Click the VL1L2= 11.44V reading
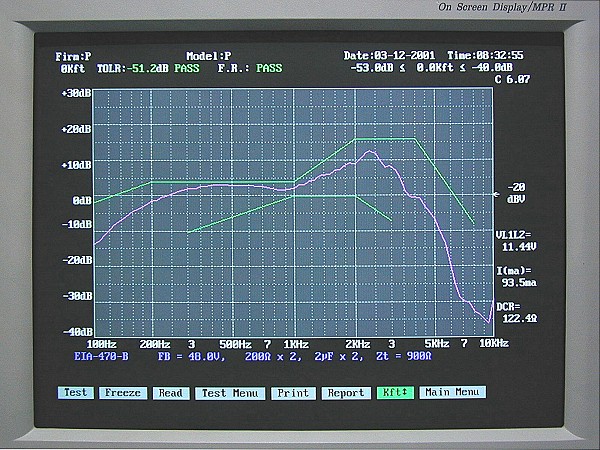The height and width of the screenshot is (450, 600). [x=516, y=241]
